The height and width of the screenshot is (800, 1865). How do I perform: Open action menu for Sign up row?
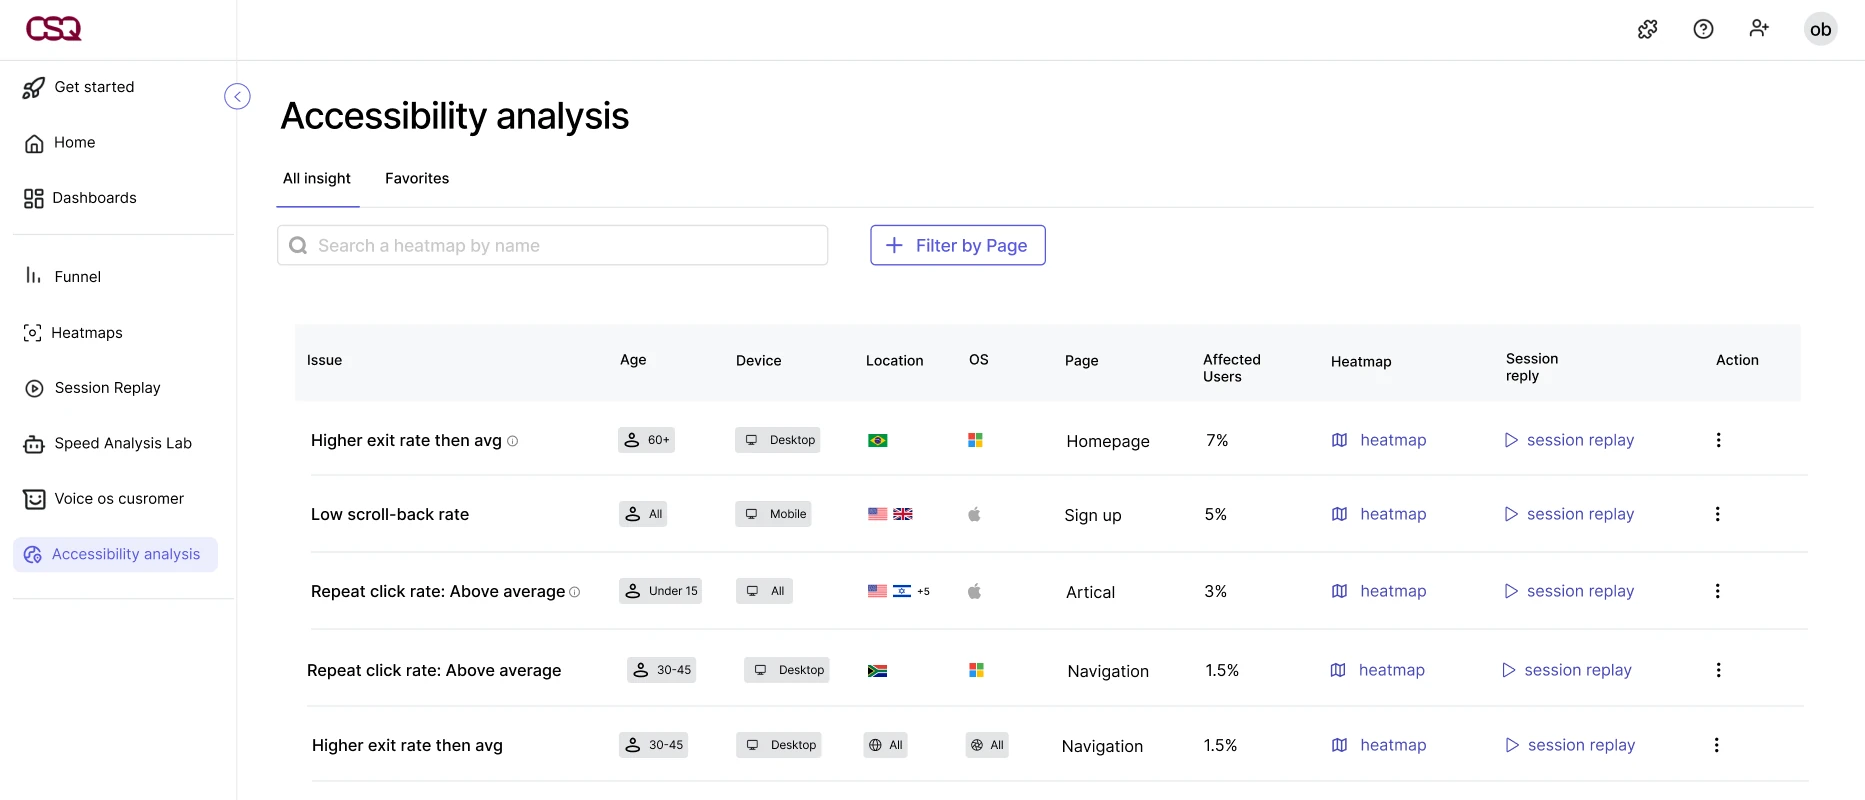coord(1717,514)
